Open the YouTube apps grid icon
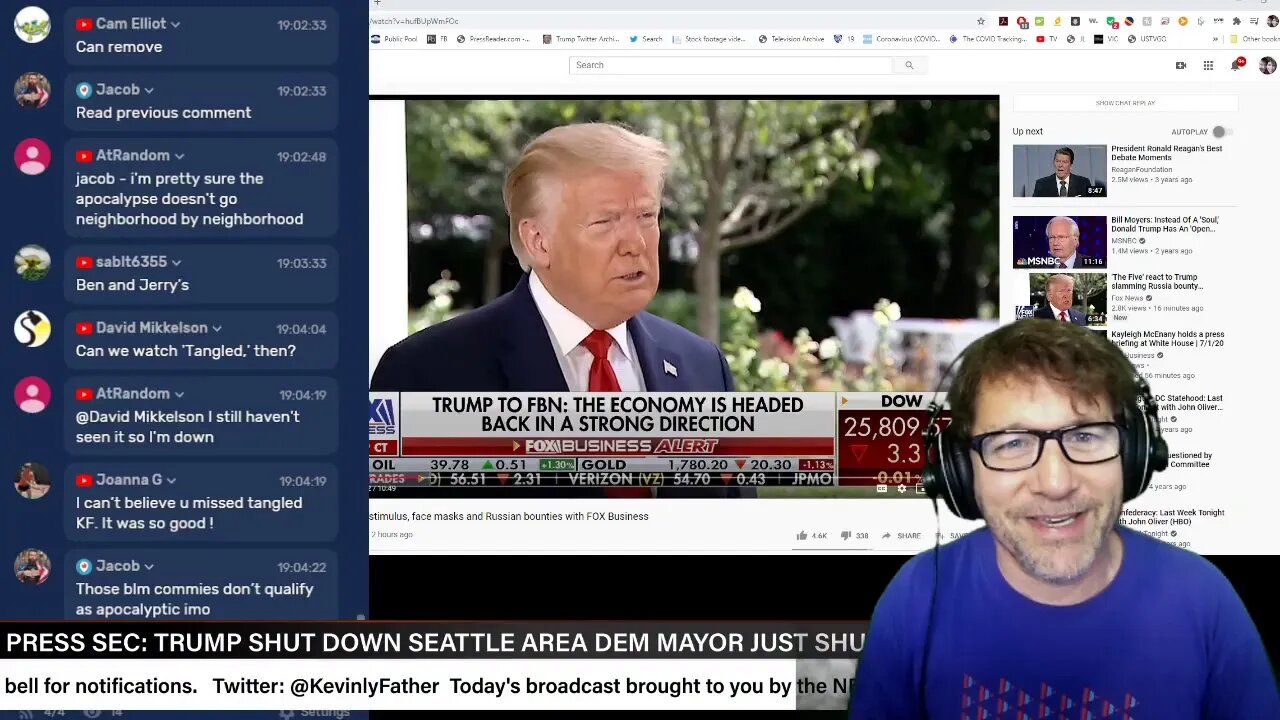 coord(1208,65)
